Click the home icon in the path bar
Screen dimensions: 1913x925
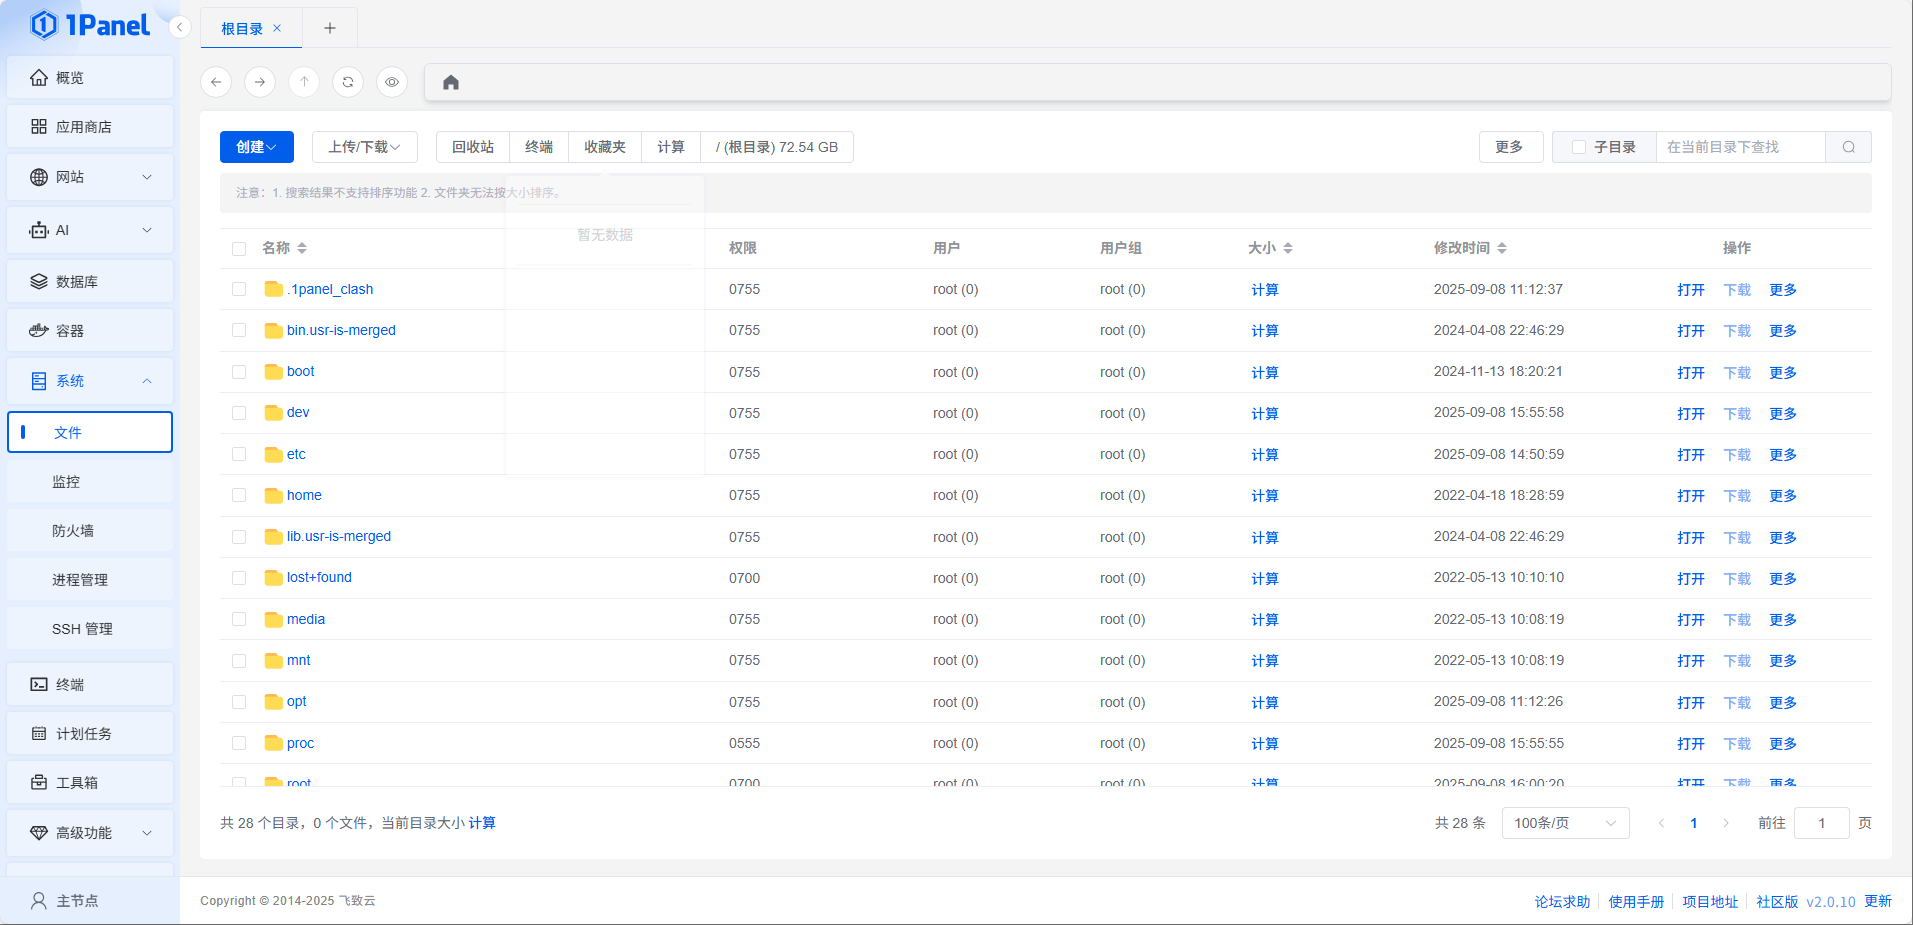(451, 82)
